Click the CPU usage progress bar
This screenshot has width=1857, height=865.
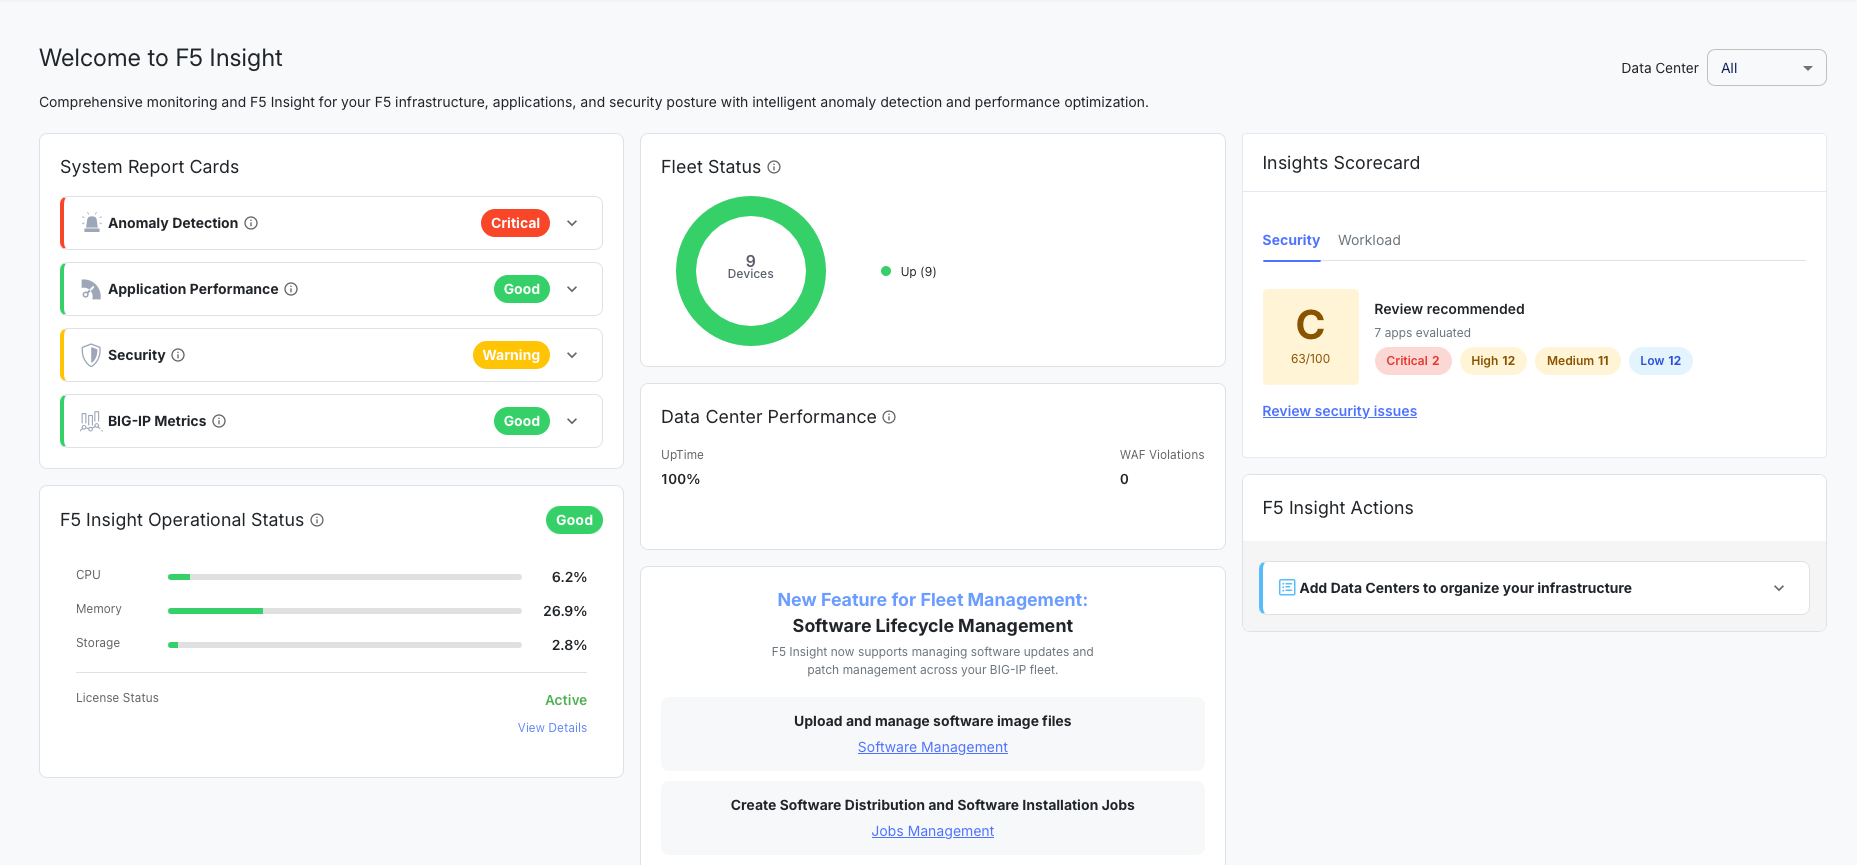tap(345, 577)
